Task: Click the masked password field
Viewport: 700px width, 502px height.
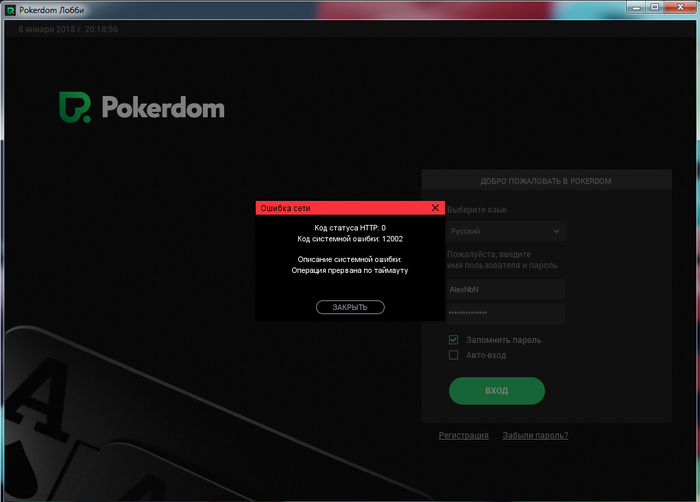Action: click(506, 314)
